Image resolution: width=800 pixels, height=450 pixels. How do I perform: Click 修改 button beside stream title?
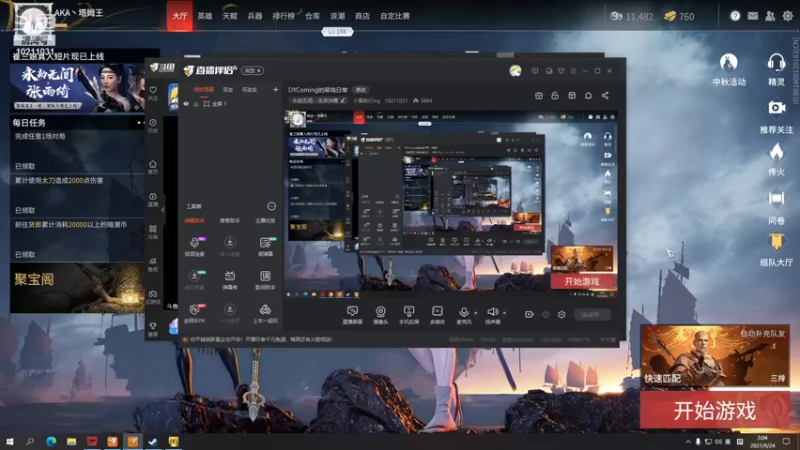361,90
